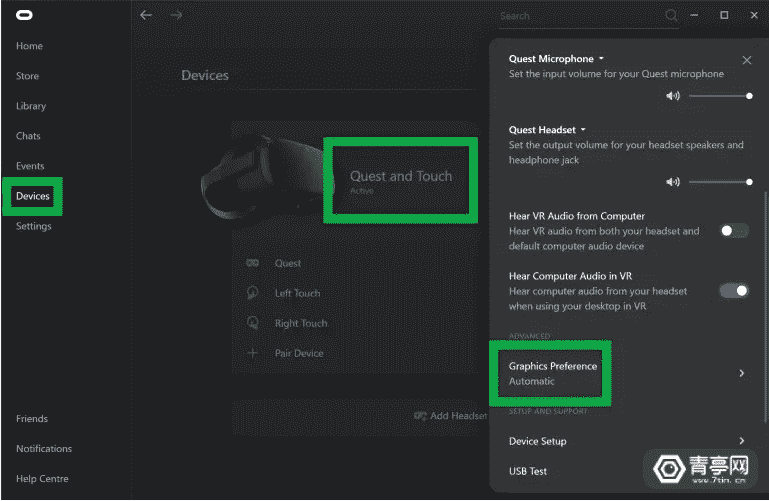This screenshot has width=769, height=501.
Task: Click the Quest headset row icon
Action: (x=253, y=263)
